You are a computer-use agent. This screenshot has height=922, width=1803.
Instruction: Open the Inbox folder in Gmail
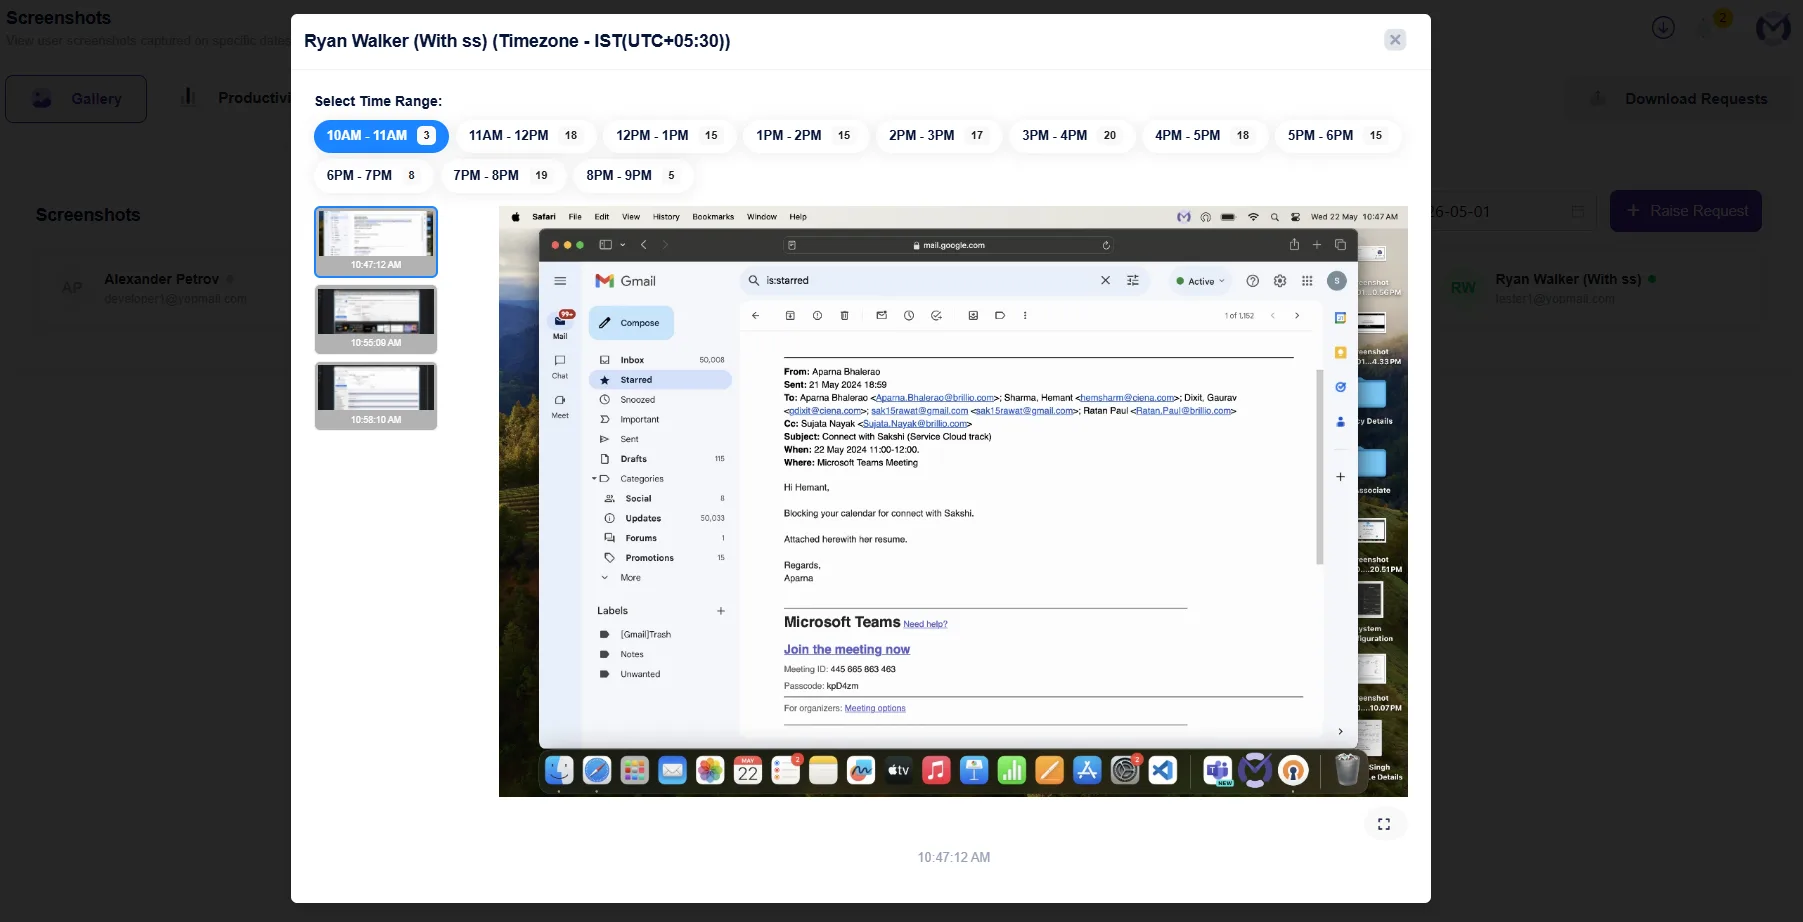pyautogui.click(x=660, y=360)
